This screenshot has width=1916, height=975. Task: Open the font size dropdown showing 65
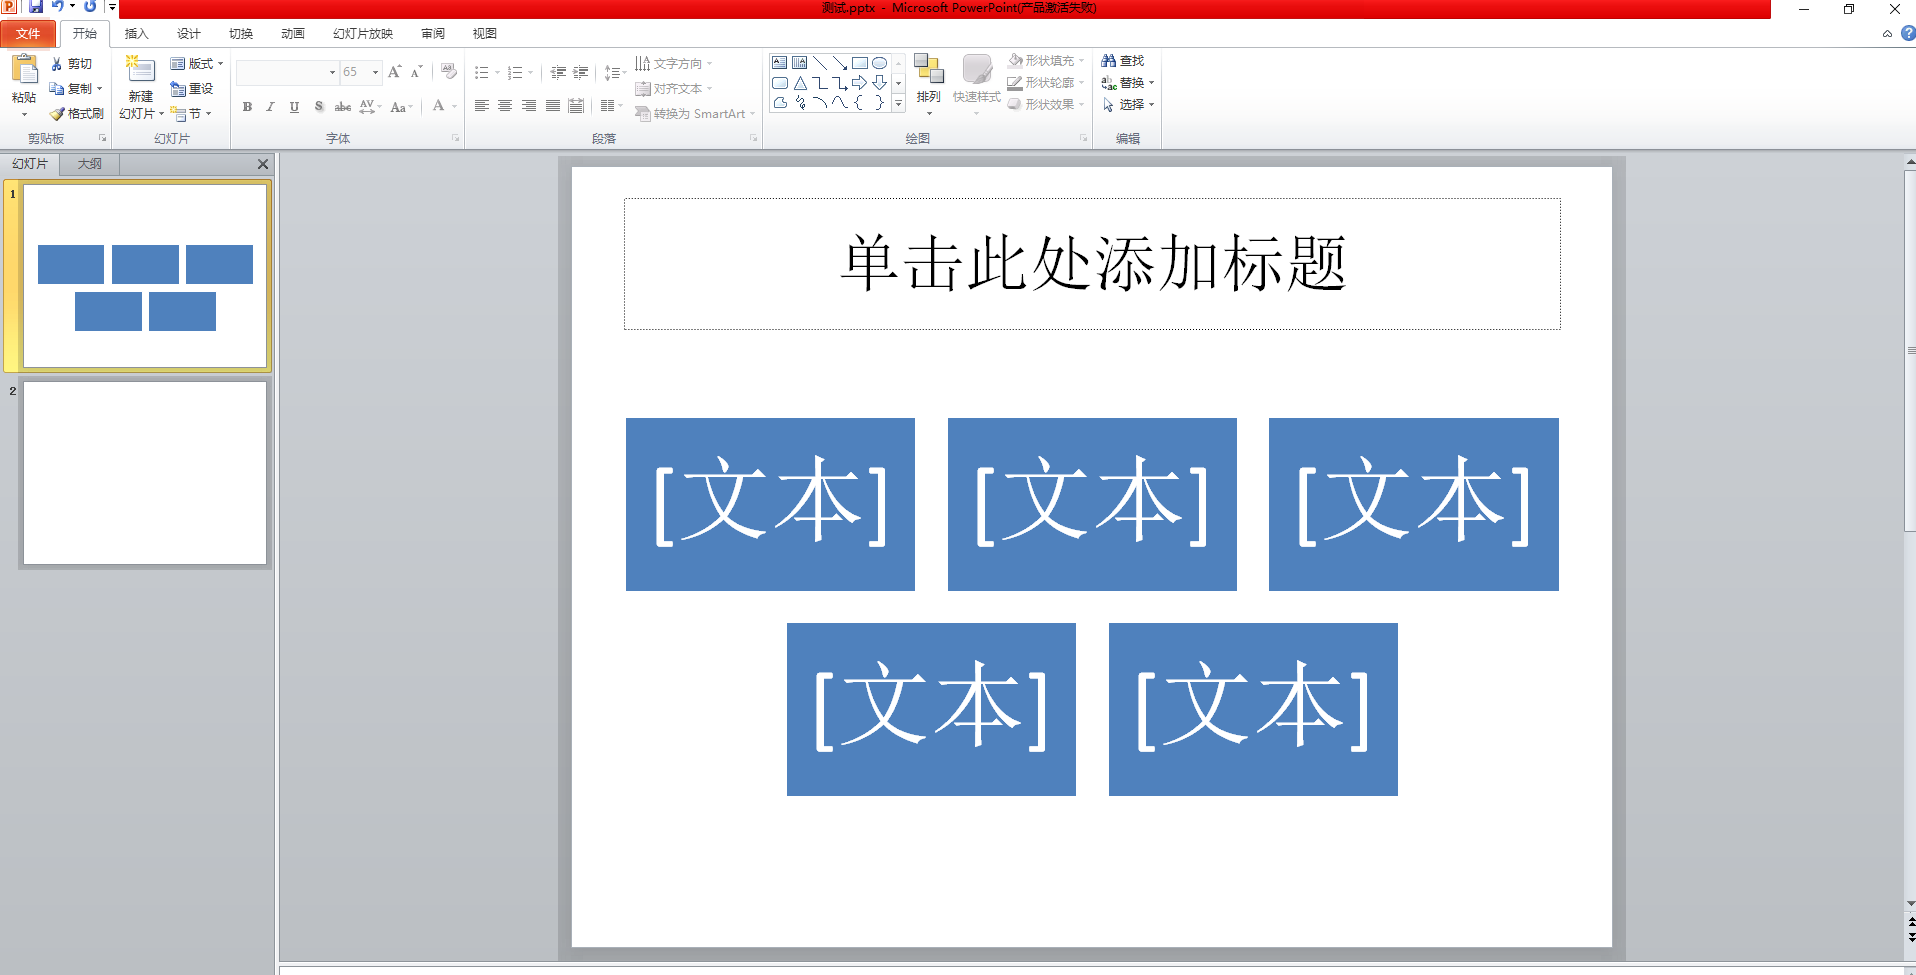coord(376,72)
